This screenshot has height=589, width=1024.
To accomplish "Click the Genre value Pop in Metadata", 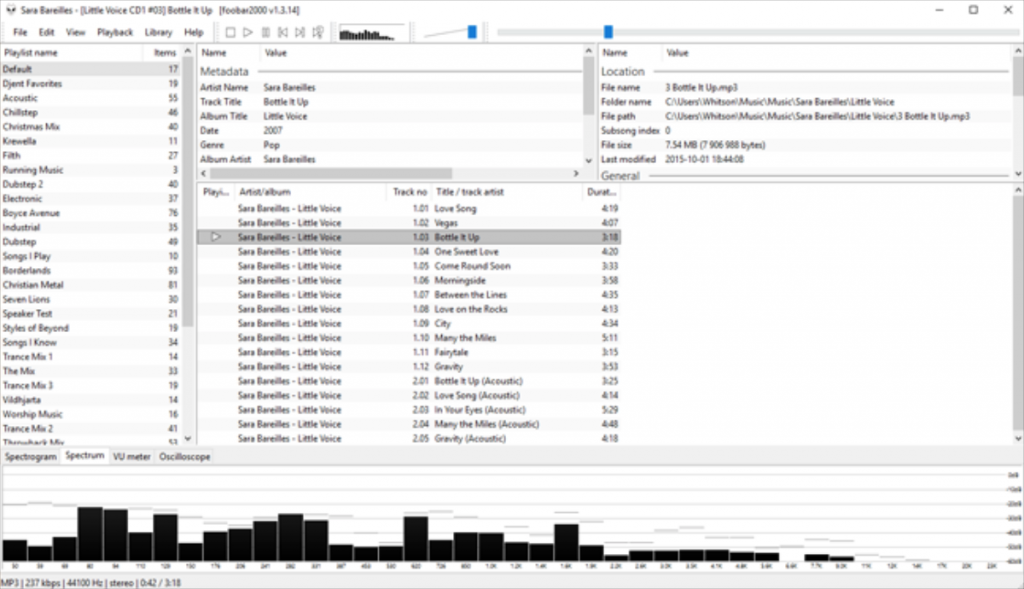I will pyautogui.click(x=271, y=145).
